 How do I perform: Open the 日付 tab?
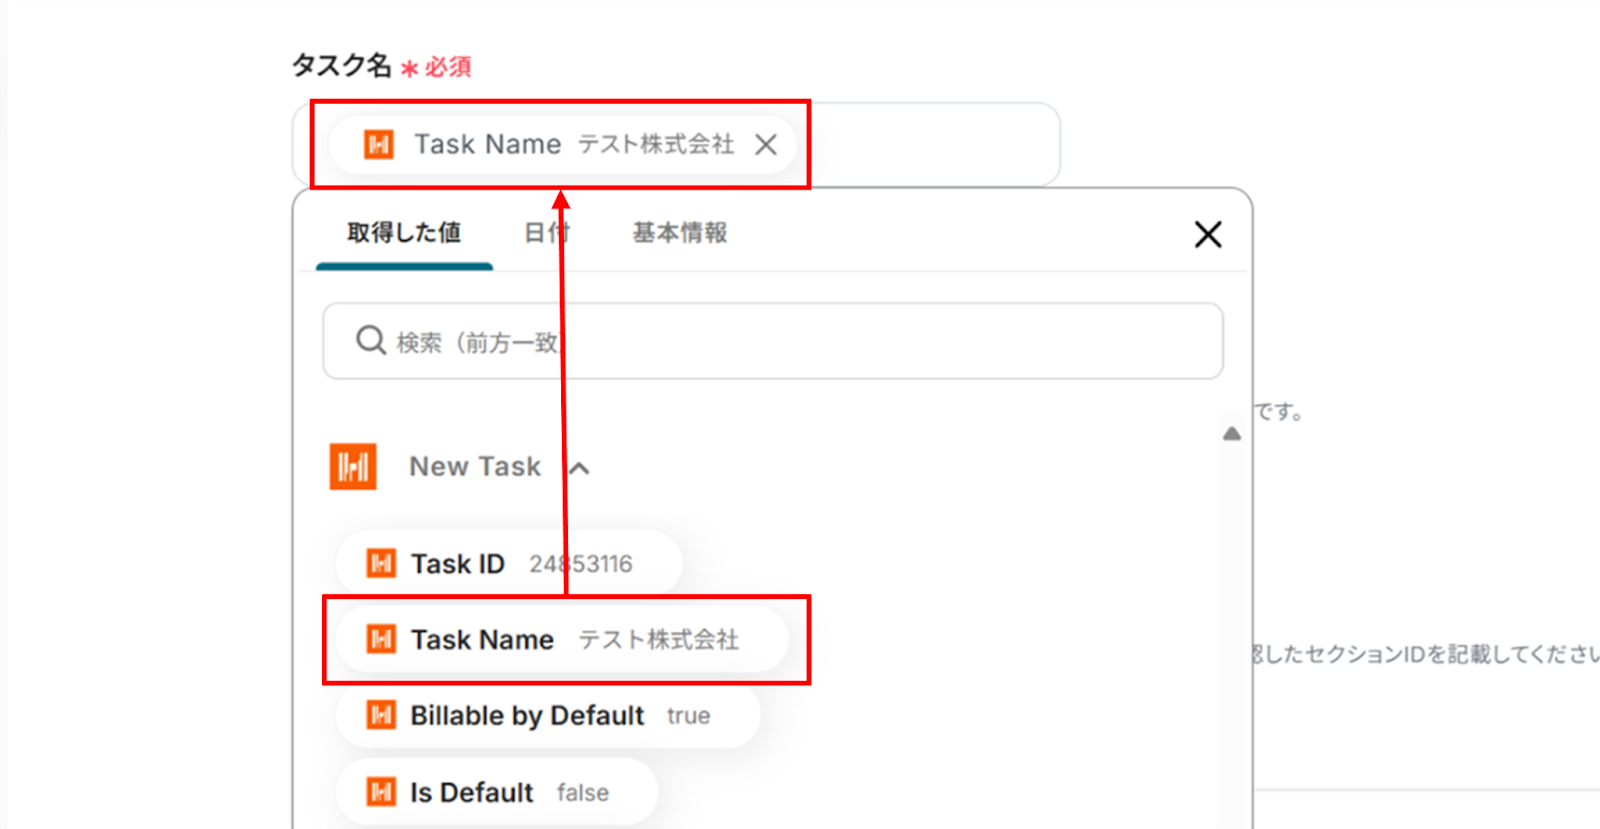click(546, 233)
